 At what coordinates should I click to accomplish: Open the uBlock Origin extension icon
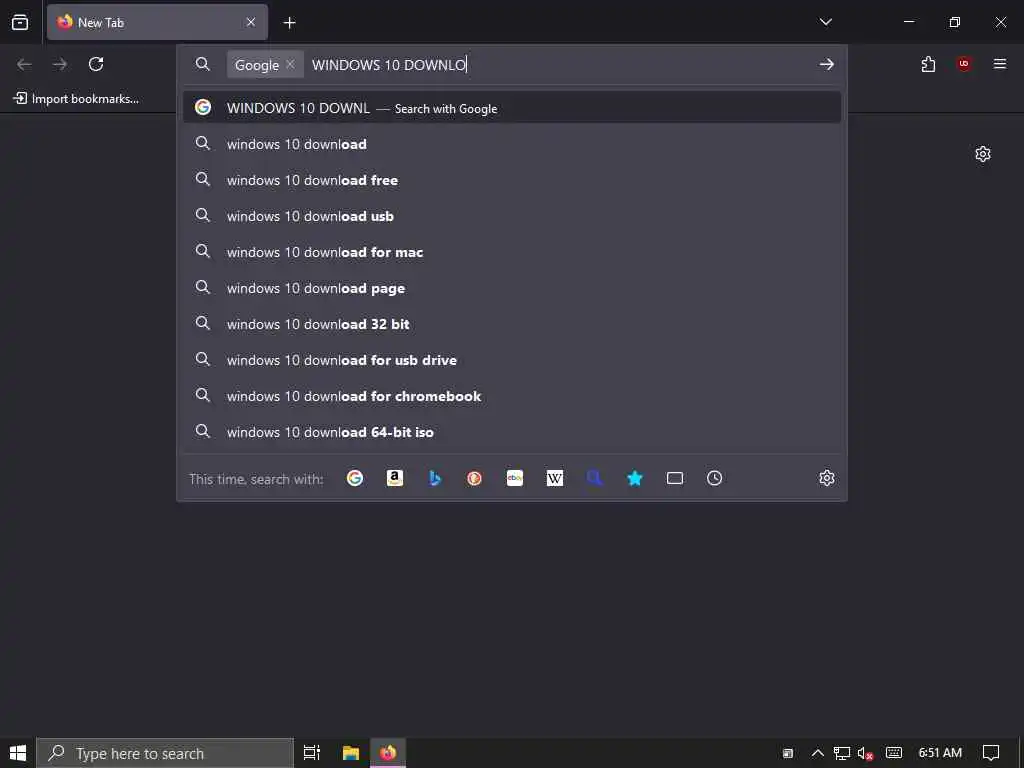click(x=964, y=64)
